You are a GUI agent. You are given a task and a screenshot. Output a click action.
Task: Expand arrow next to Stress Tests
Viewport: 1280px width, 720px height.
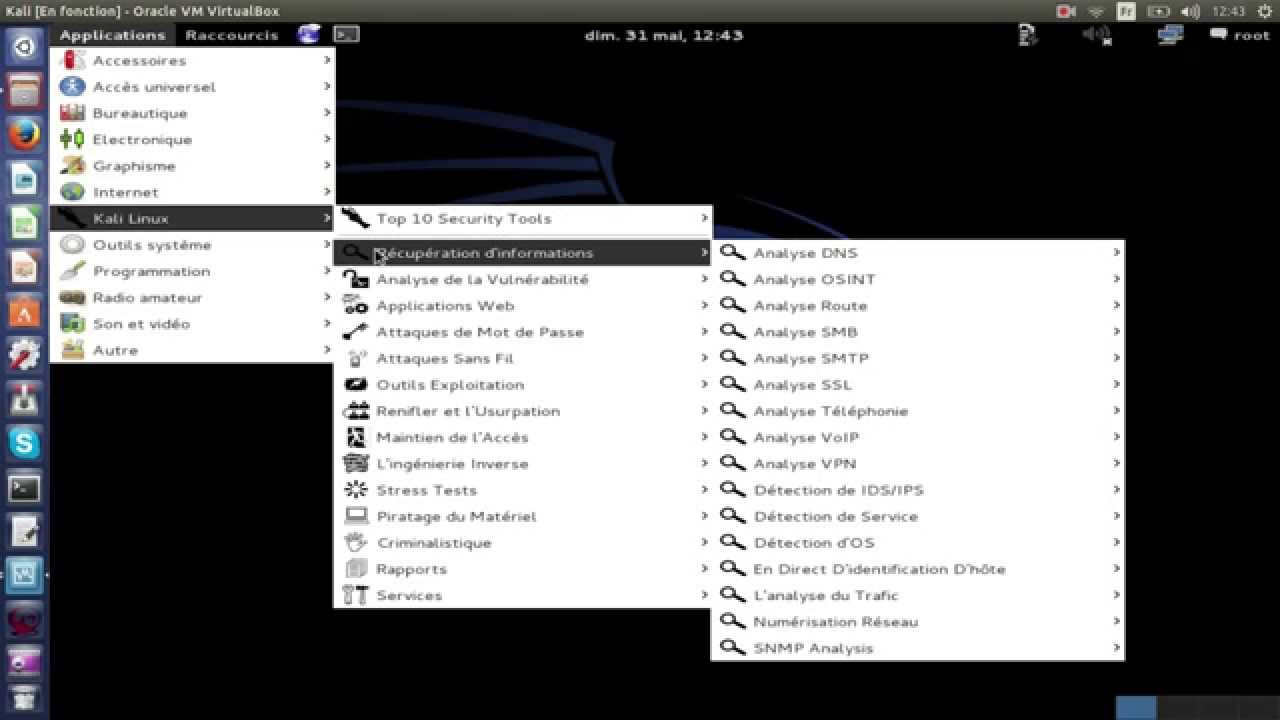point(704,490)
